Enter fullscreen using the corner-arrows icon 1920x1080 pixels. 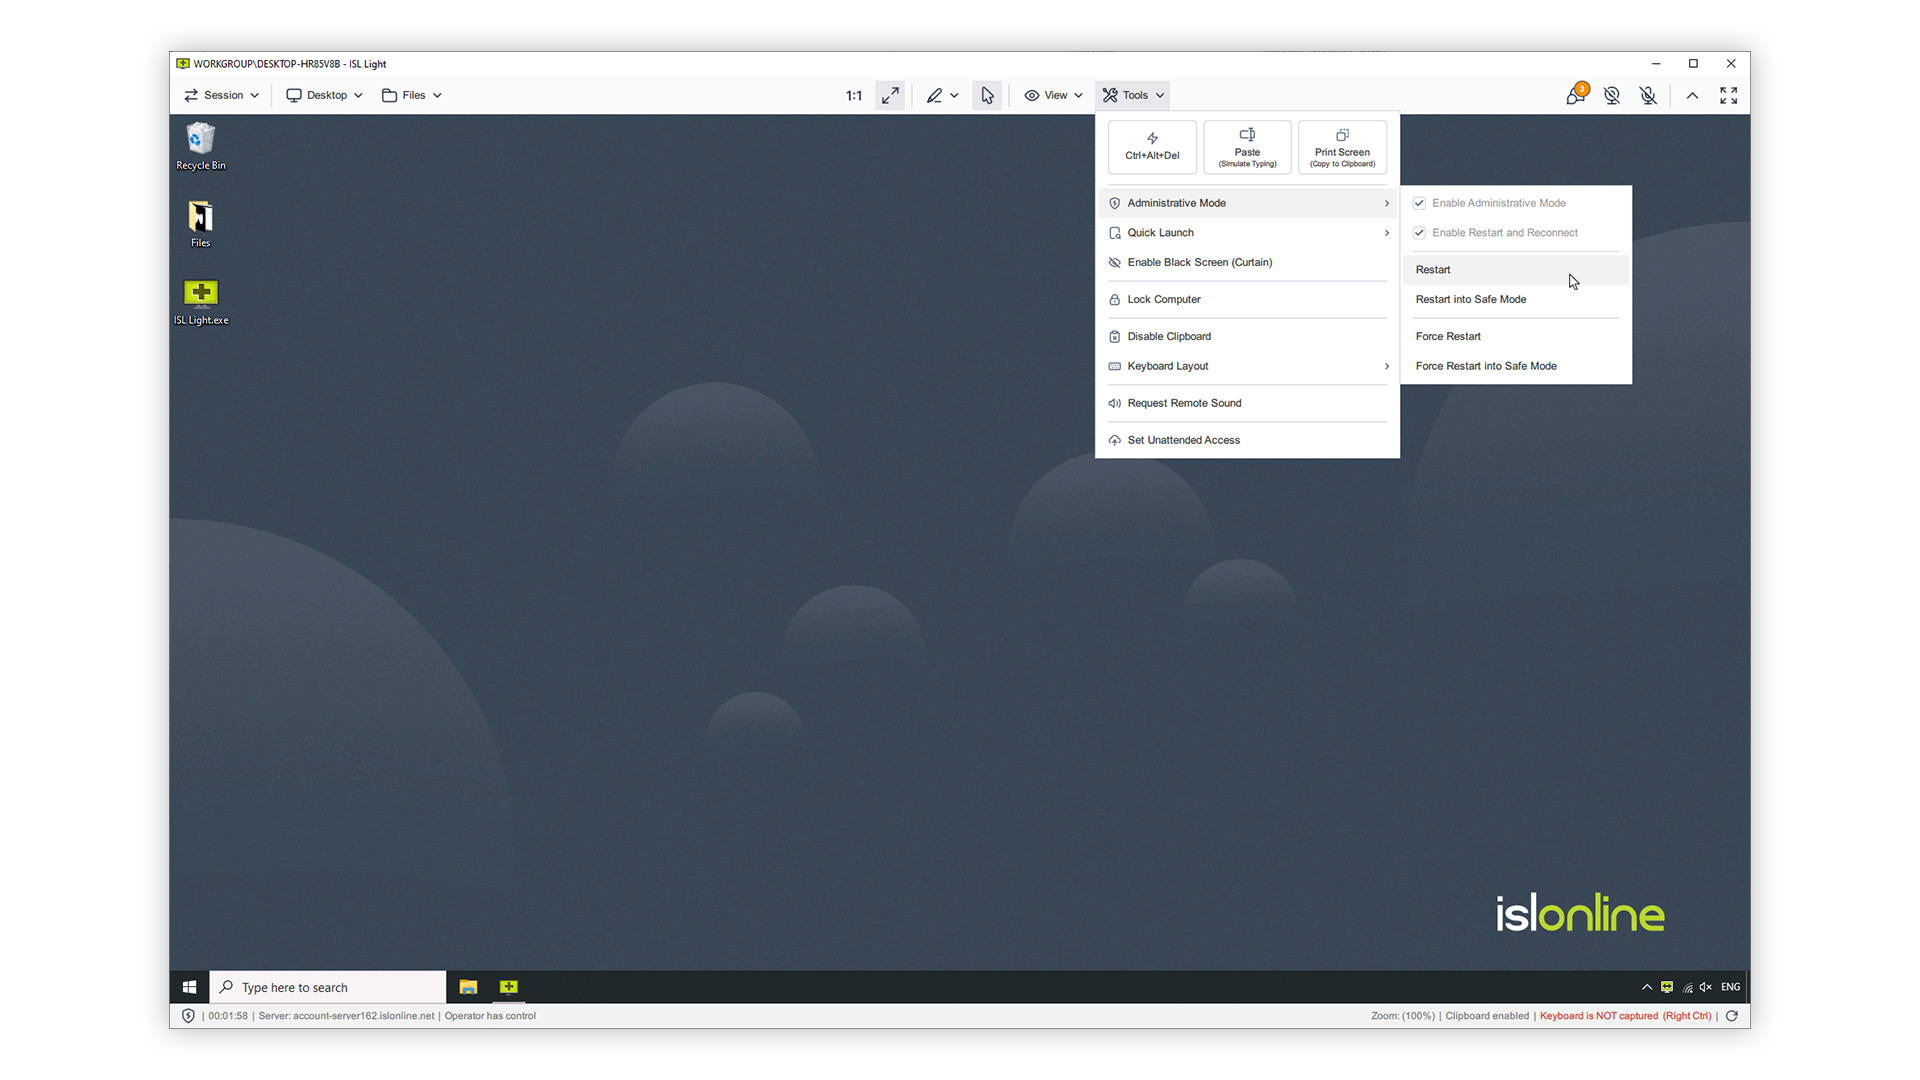point(1729,95)
